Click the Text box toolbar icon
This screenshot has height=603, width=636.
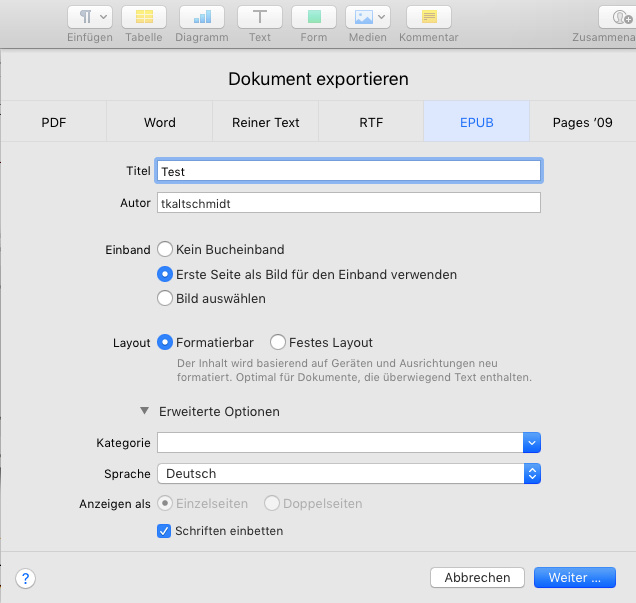click(x=260, y=17)
